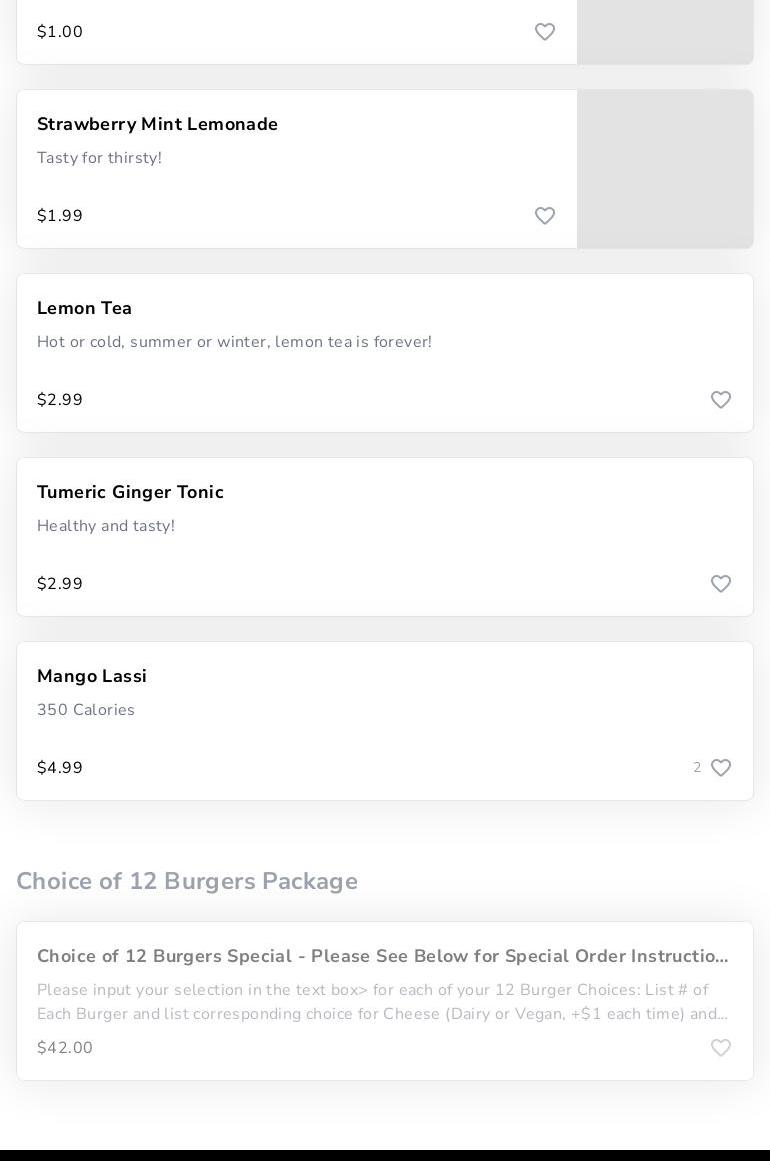Open the Mango Lassi menu item
Image resolution: width=770 pixels, height=1161 pixels.
tap(92, 677)
